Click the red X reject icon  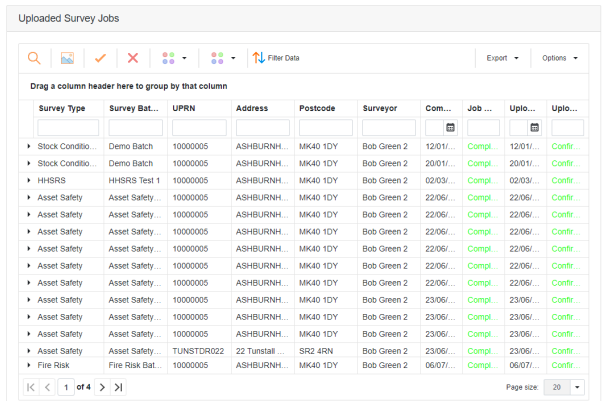pyautogui.click(x=132, y=58)
